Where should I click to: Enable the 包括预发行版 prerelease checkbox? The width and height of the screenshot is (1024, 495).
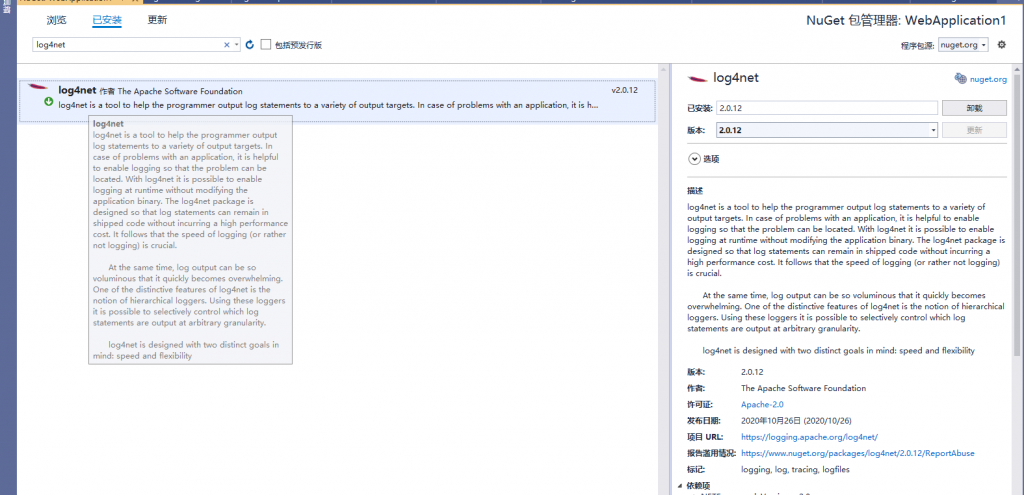(266, 45)
